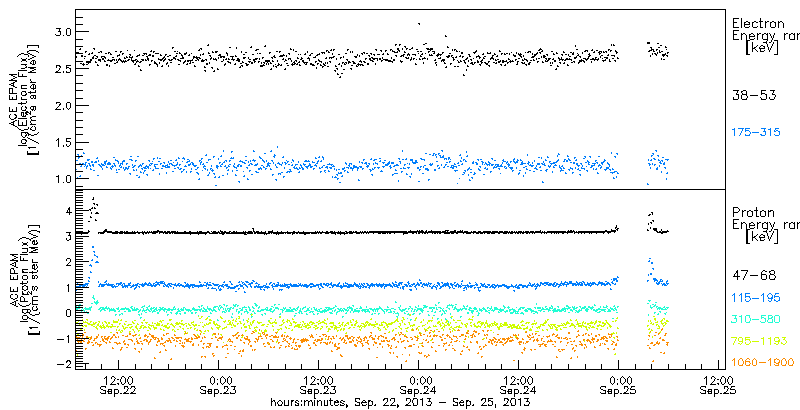Click the 1.5 tick on electron flux axis

pos(61,142)
